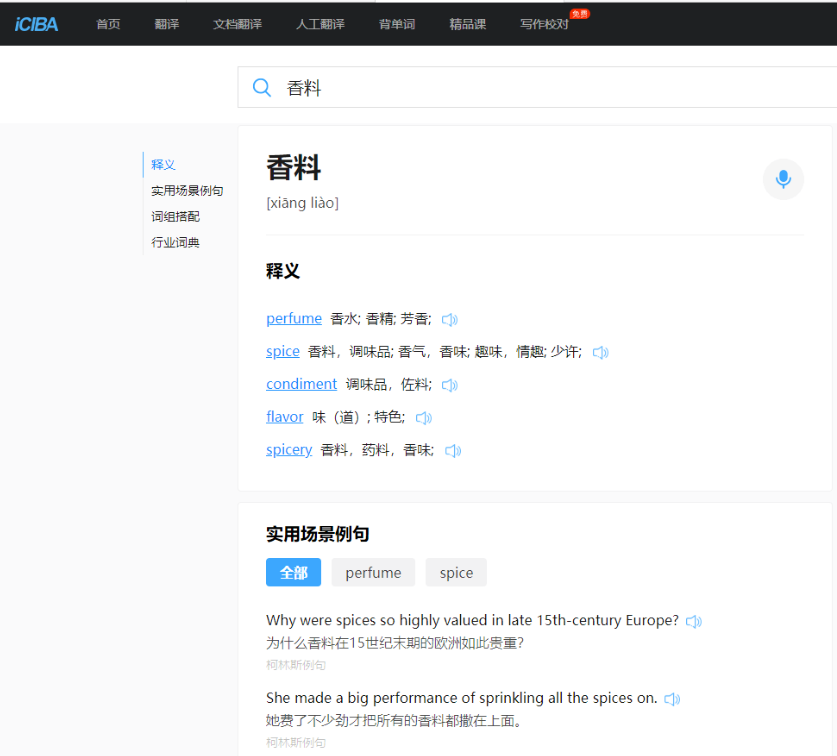Open the spicery word link
Image resolution: width=837 pixels, height=756 pixels.
click(289, 450)
